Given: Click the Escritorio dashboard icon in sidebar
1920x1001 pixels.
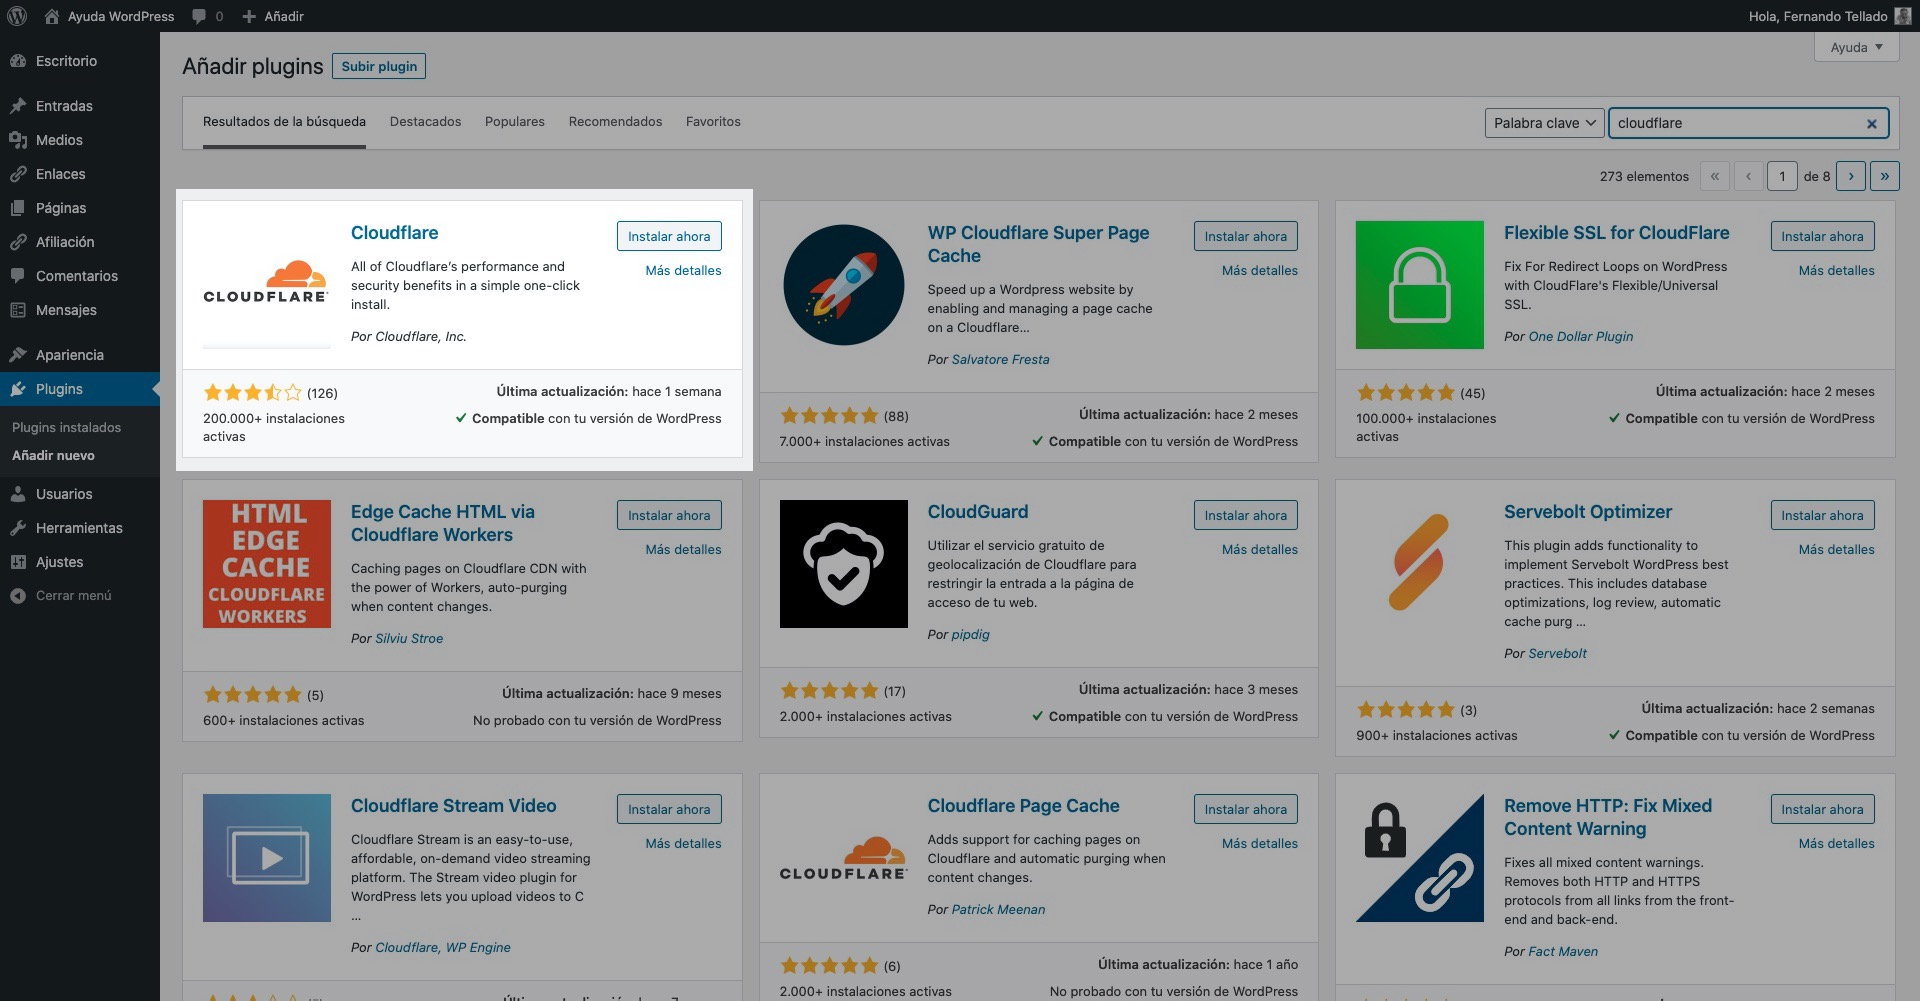Looking at the screenshot, I should [x=17, y=61].
